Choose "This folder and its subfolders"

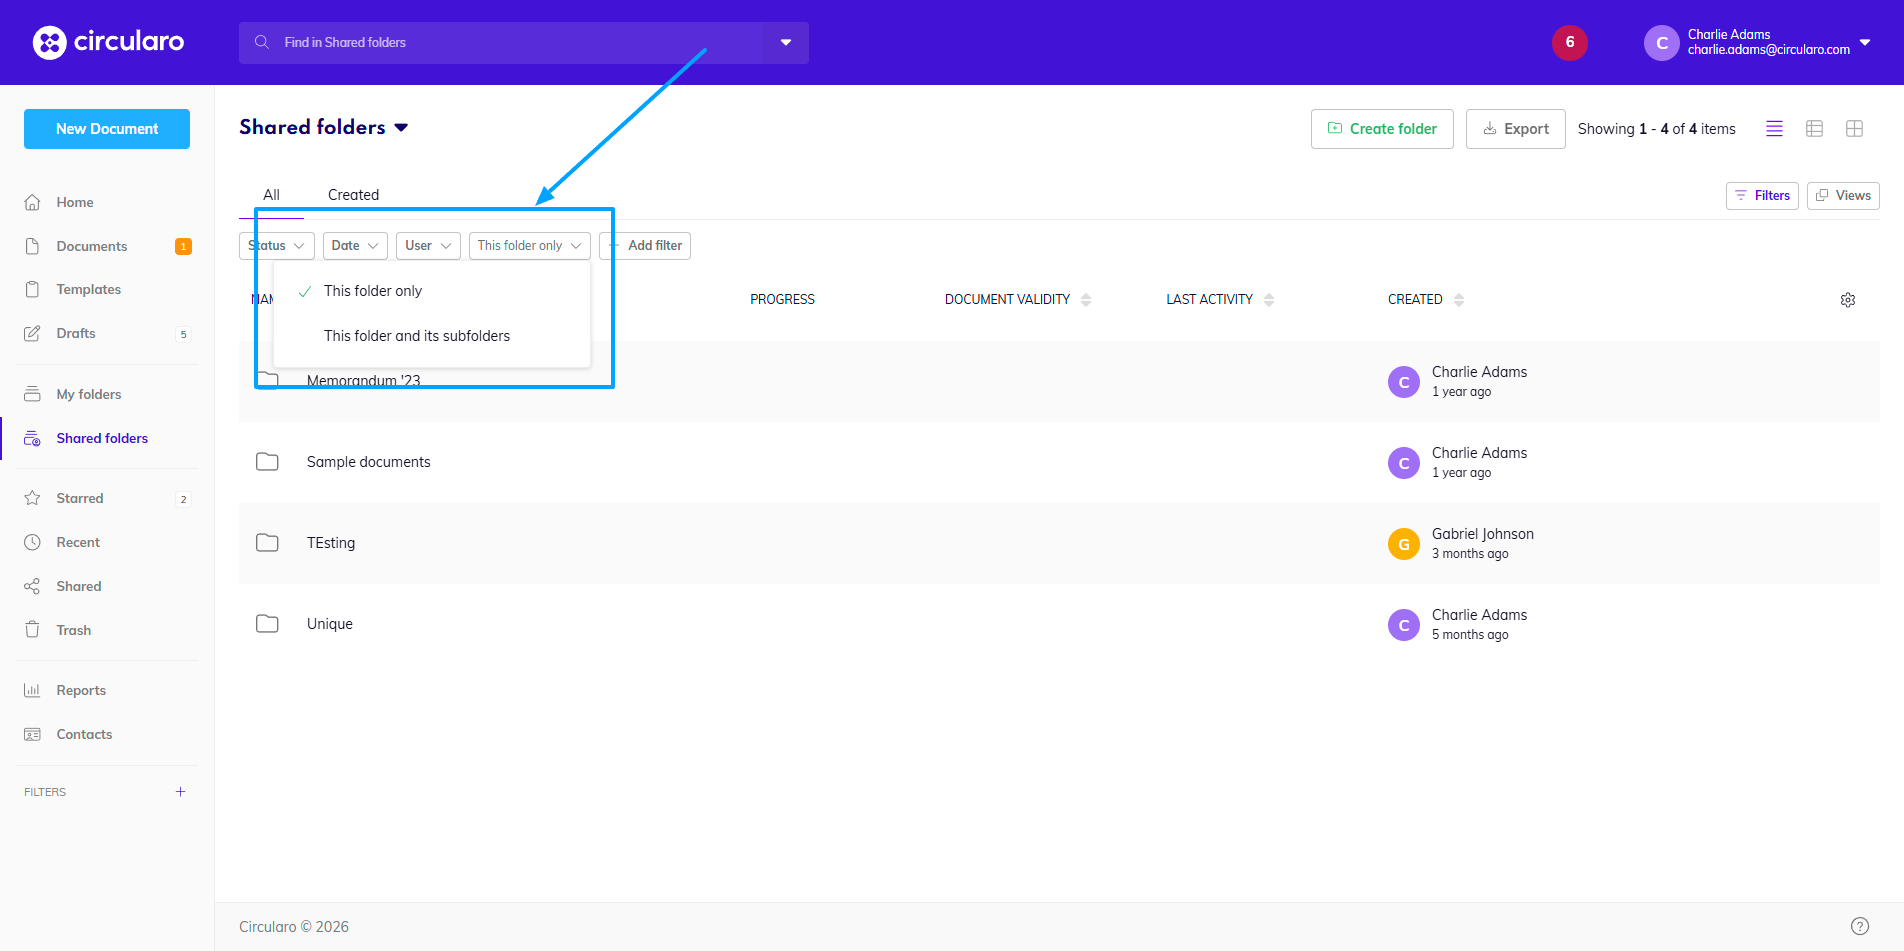point(416,336)
